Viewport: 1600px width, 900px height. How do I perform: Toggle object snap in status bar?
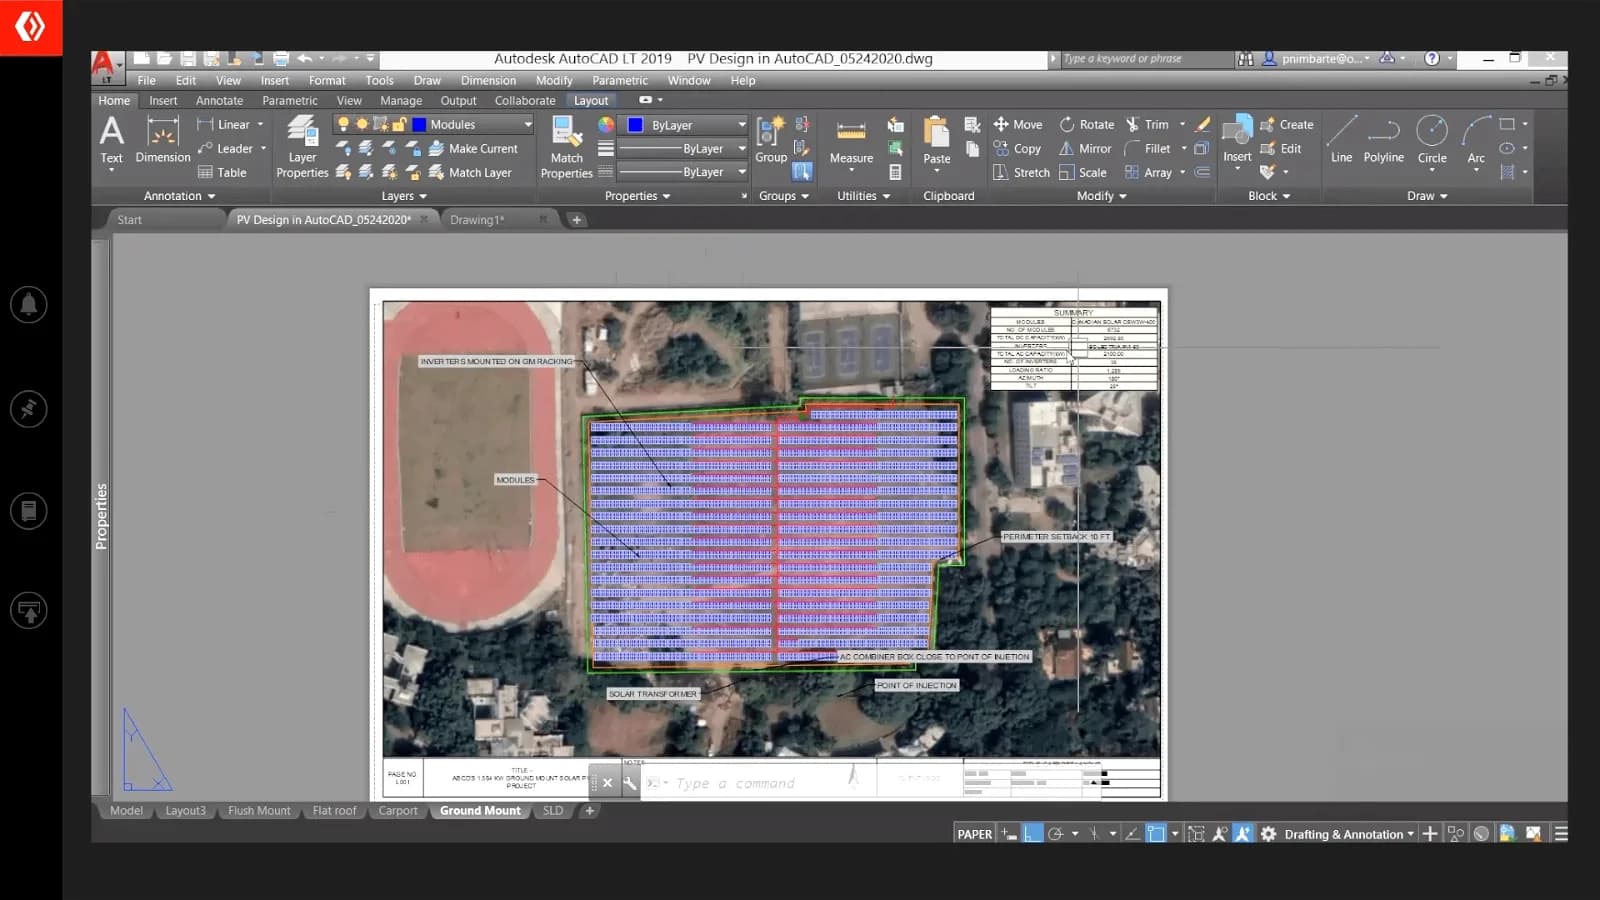(1156, 834)
